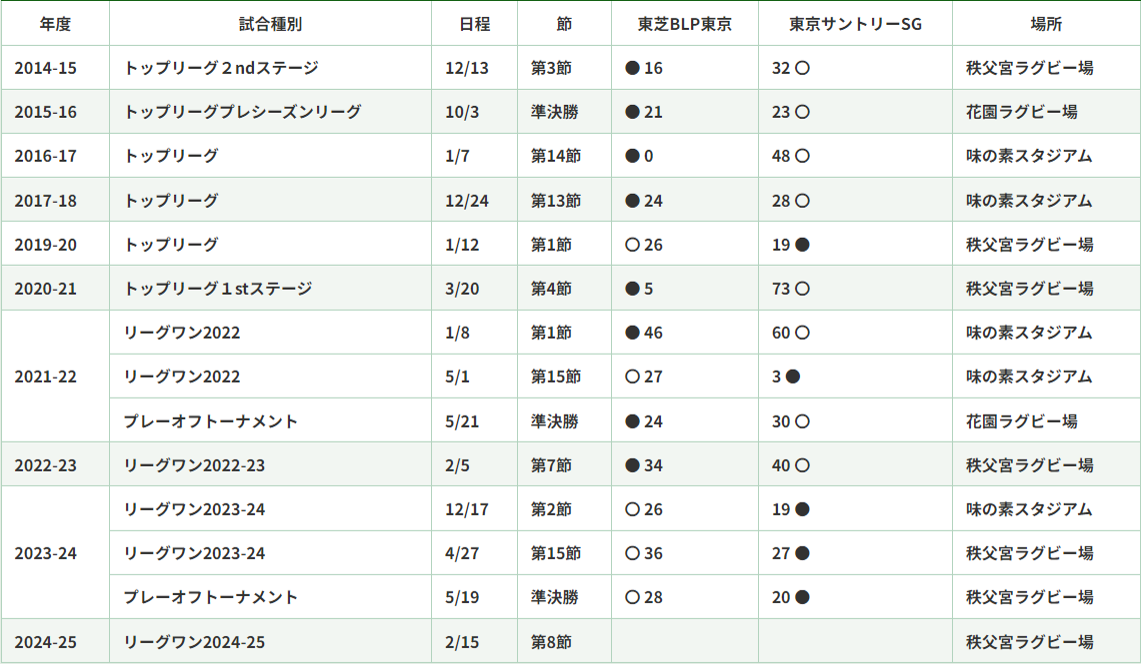Click the black circle before score 0
This screenshot has width=1141, height=664.
click(x=632, y=156)
